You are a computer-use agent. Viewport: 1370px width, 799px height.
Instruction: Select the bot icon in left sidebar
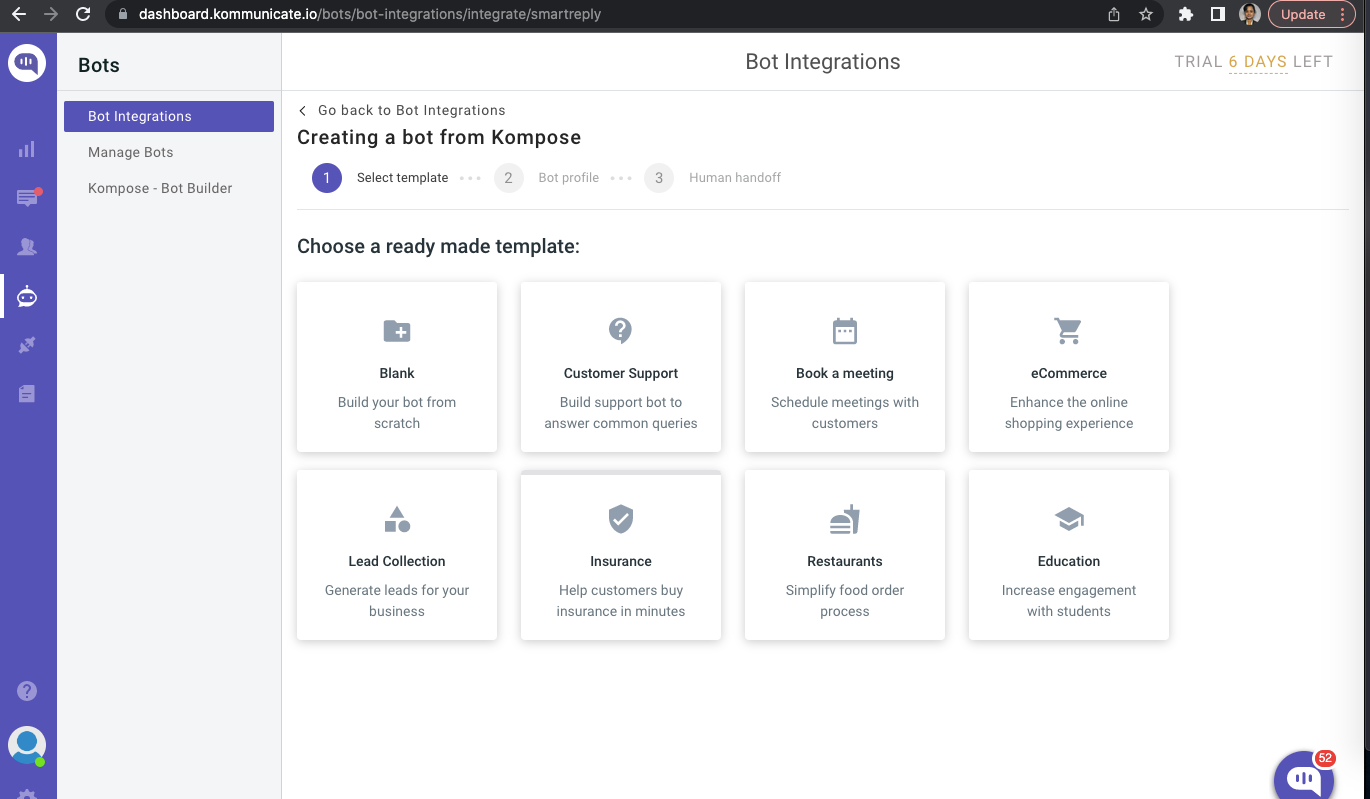27,296
